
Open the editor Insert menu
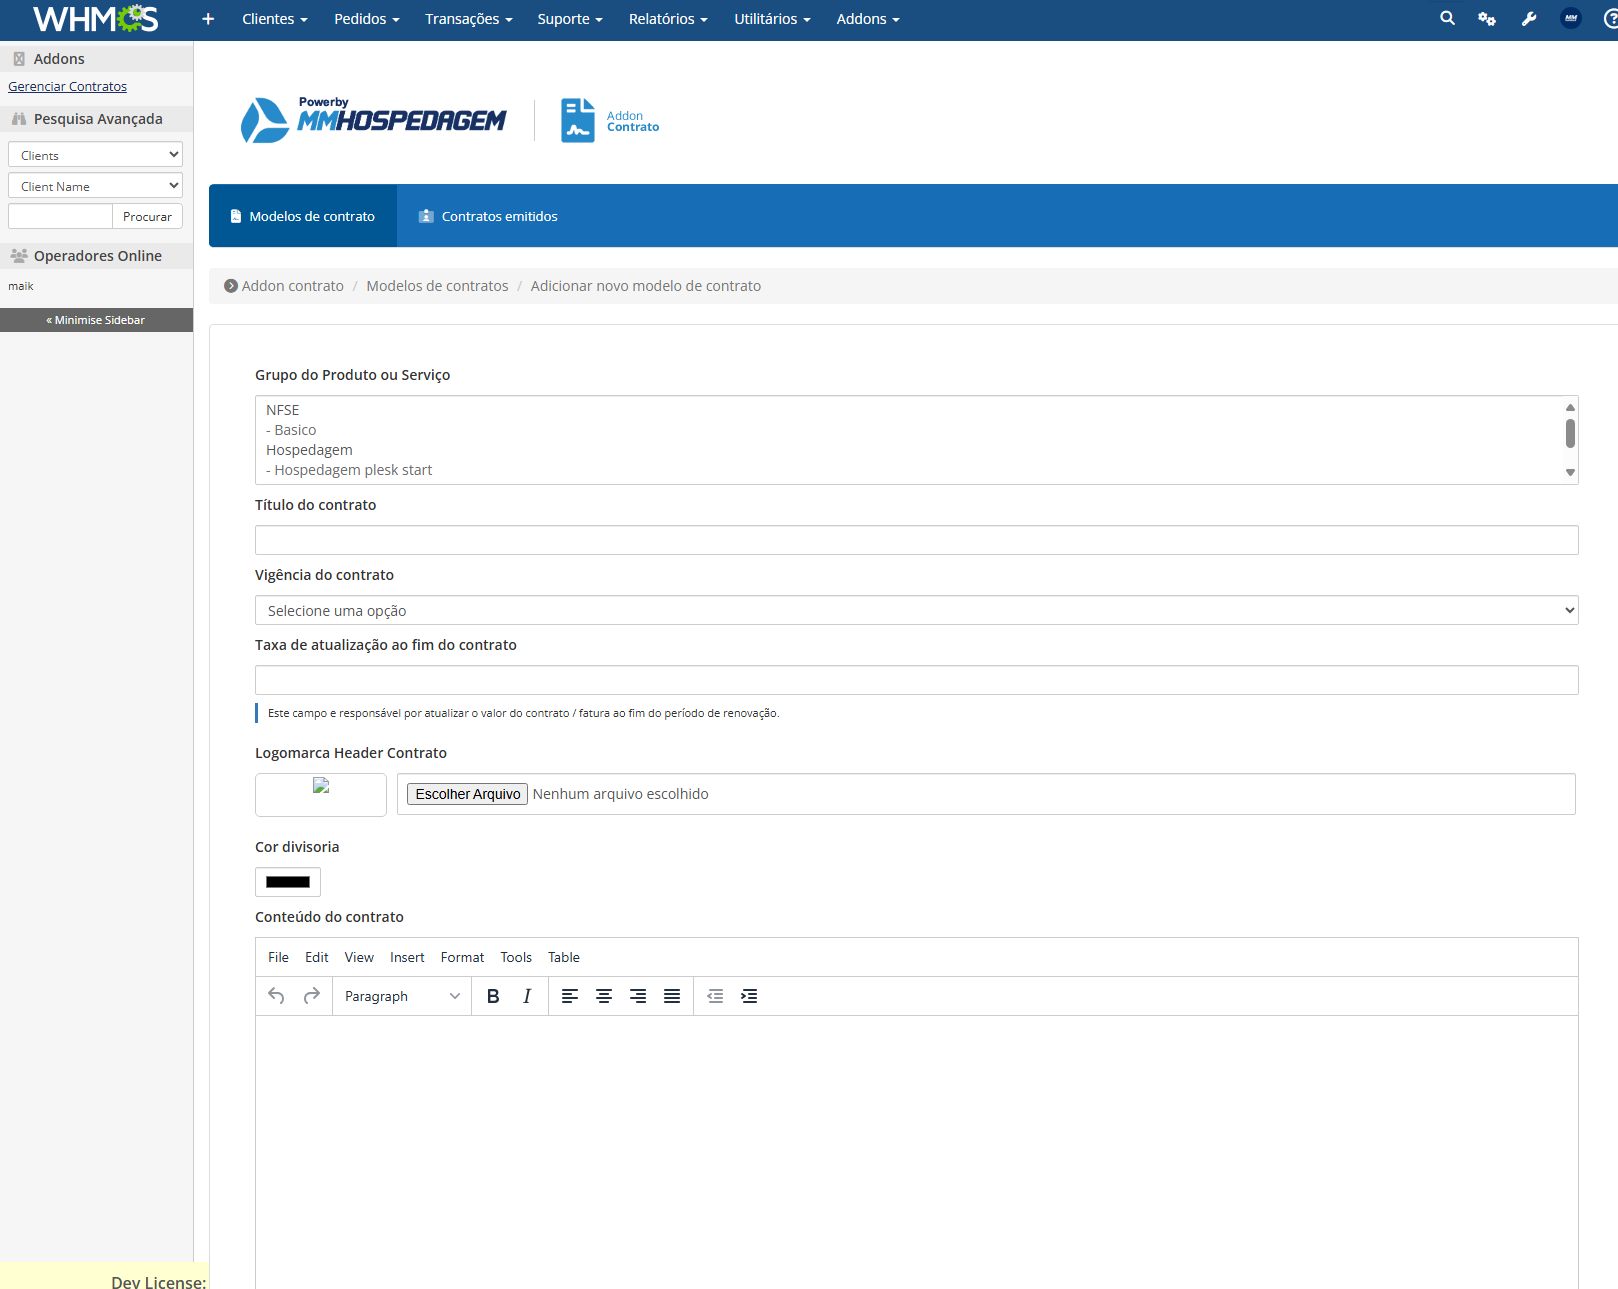[407, 957]
